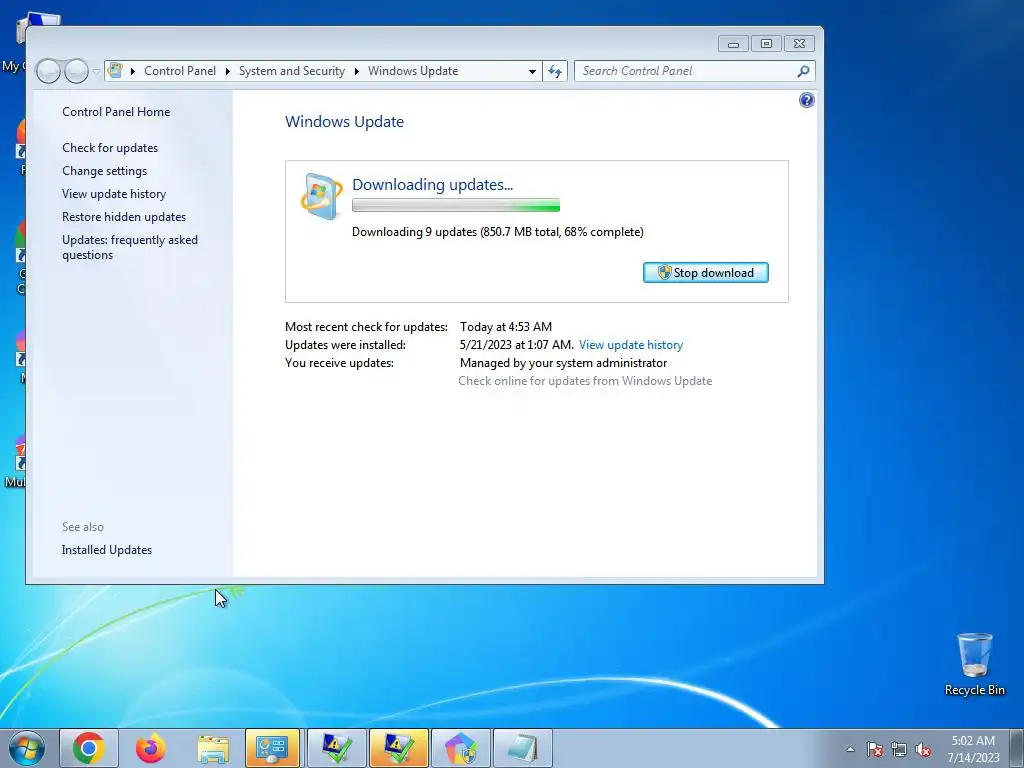This screenshot has height=768, width=1024.
Task: Click the magnifier search icon
Action: (804, 71)
